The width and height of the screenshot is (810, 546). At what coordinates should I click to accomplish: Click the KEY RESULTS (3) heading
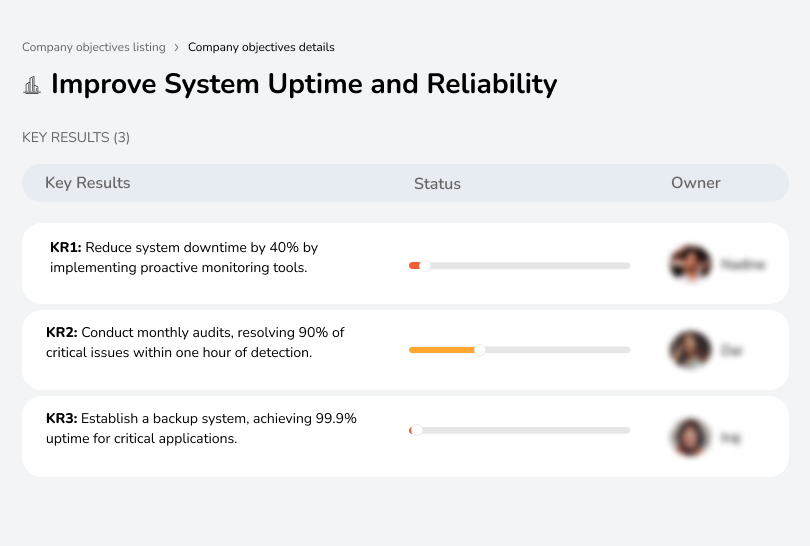(76, 137)
